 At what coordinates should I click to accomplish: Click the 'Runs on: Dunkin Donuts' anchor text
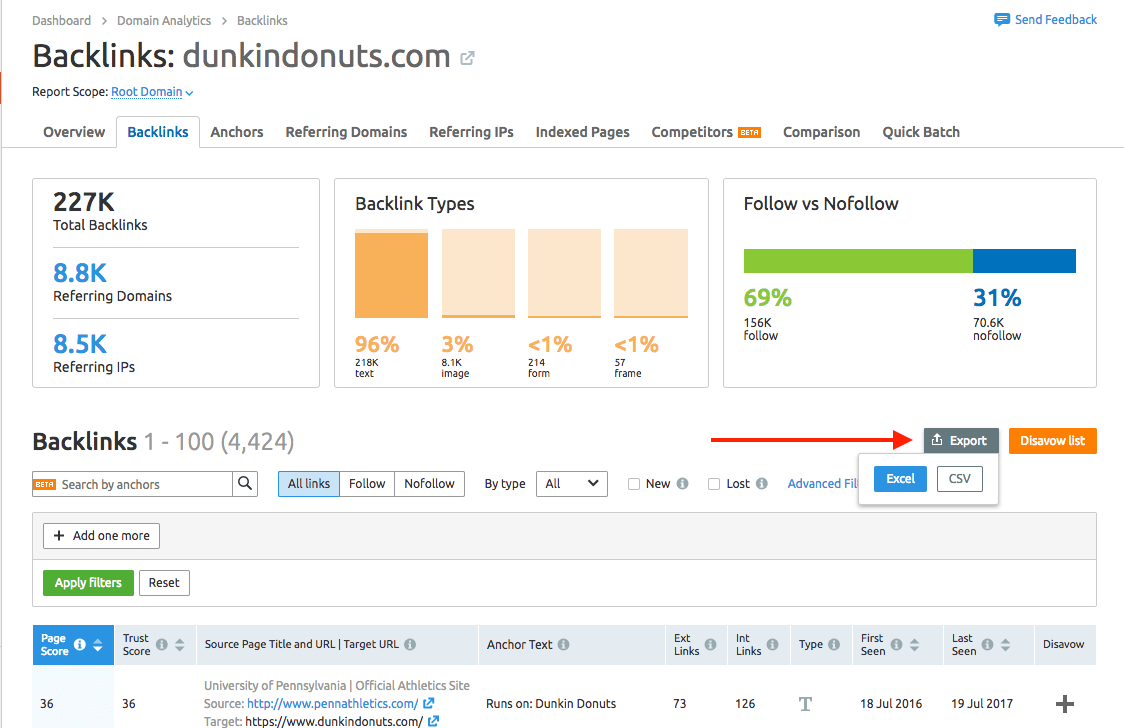pyautogui.click(x=551, y=704)
